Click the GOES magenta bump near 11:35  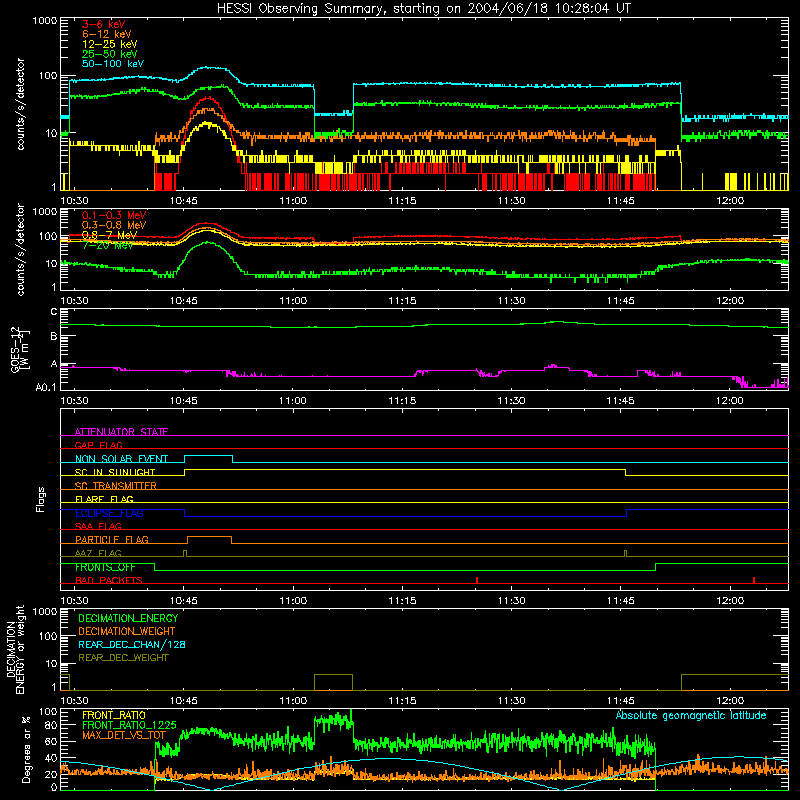click(x=554, y=366)
